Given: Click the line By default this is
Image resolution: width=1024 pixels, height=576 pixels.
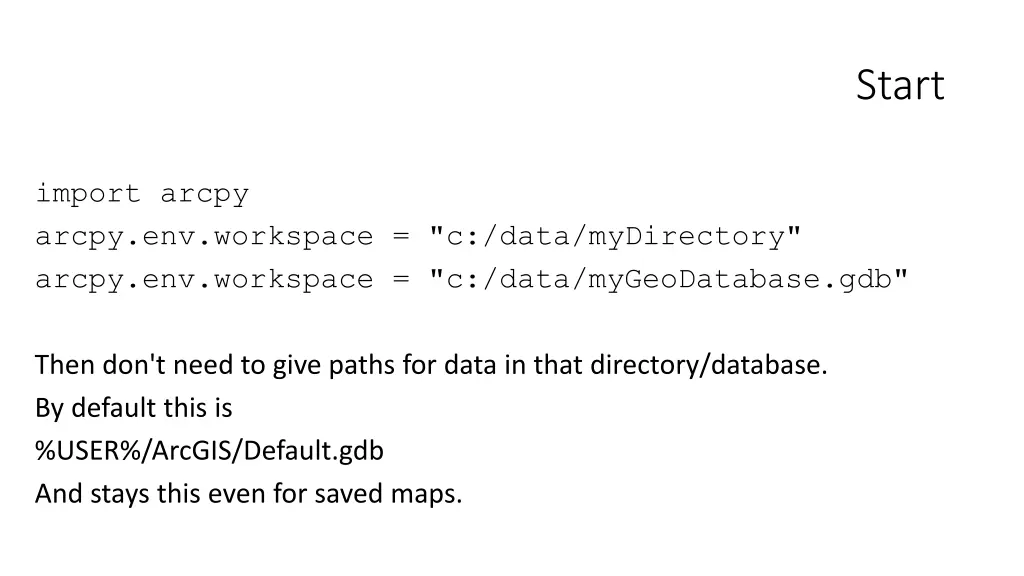Looking at the screenshot, I should pos(134,408).
